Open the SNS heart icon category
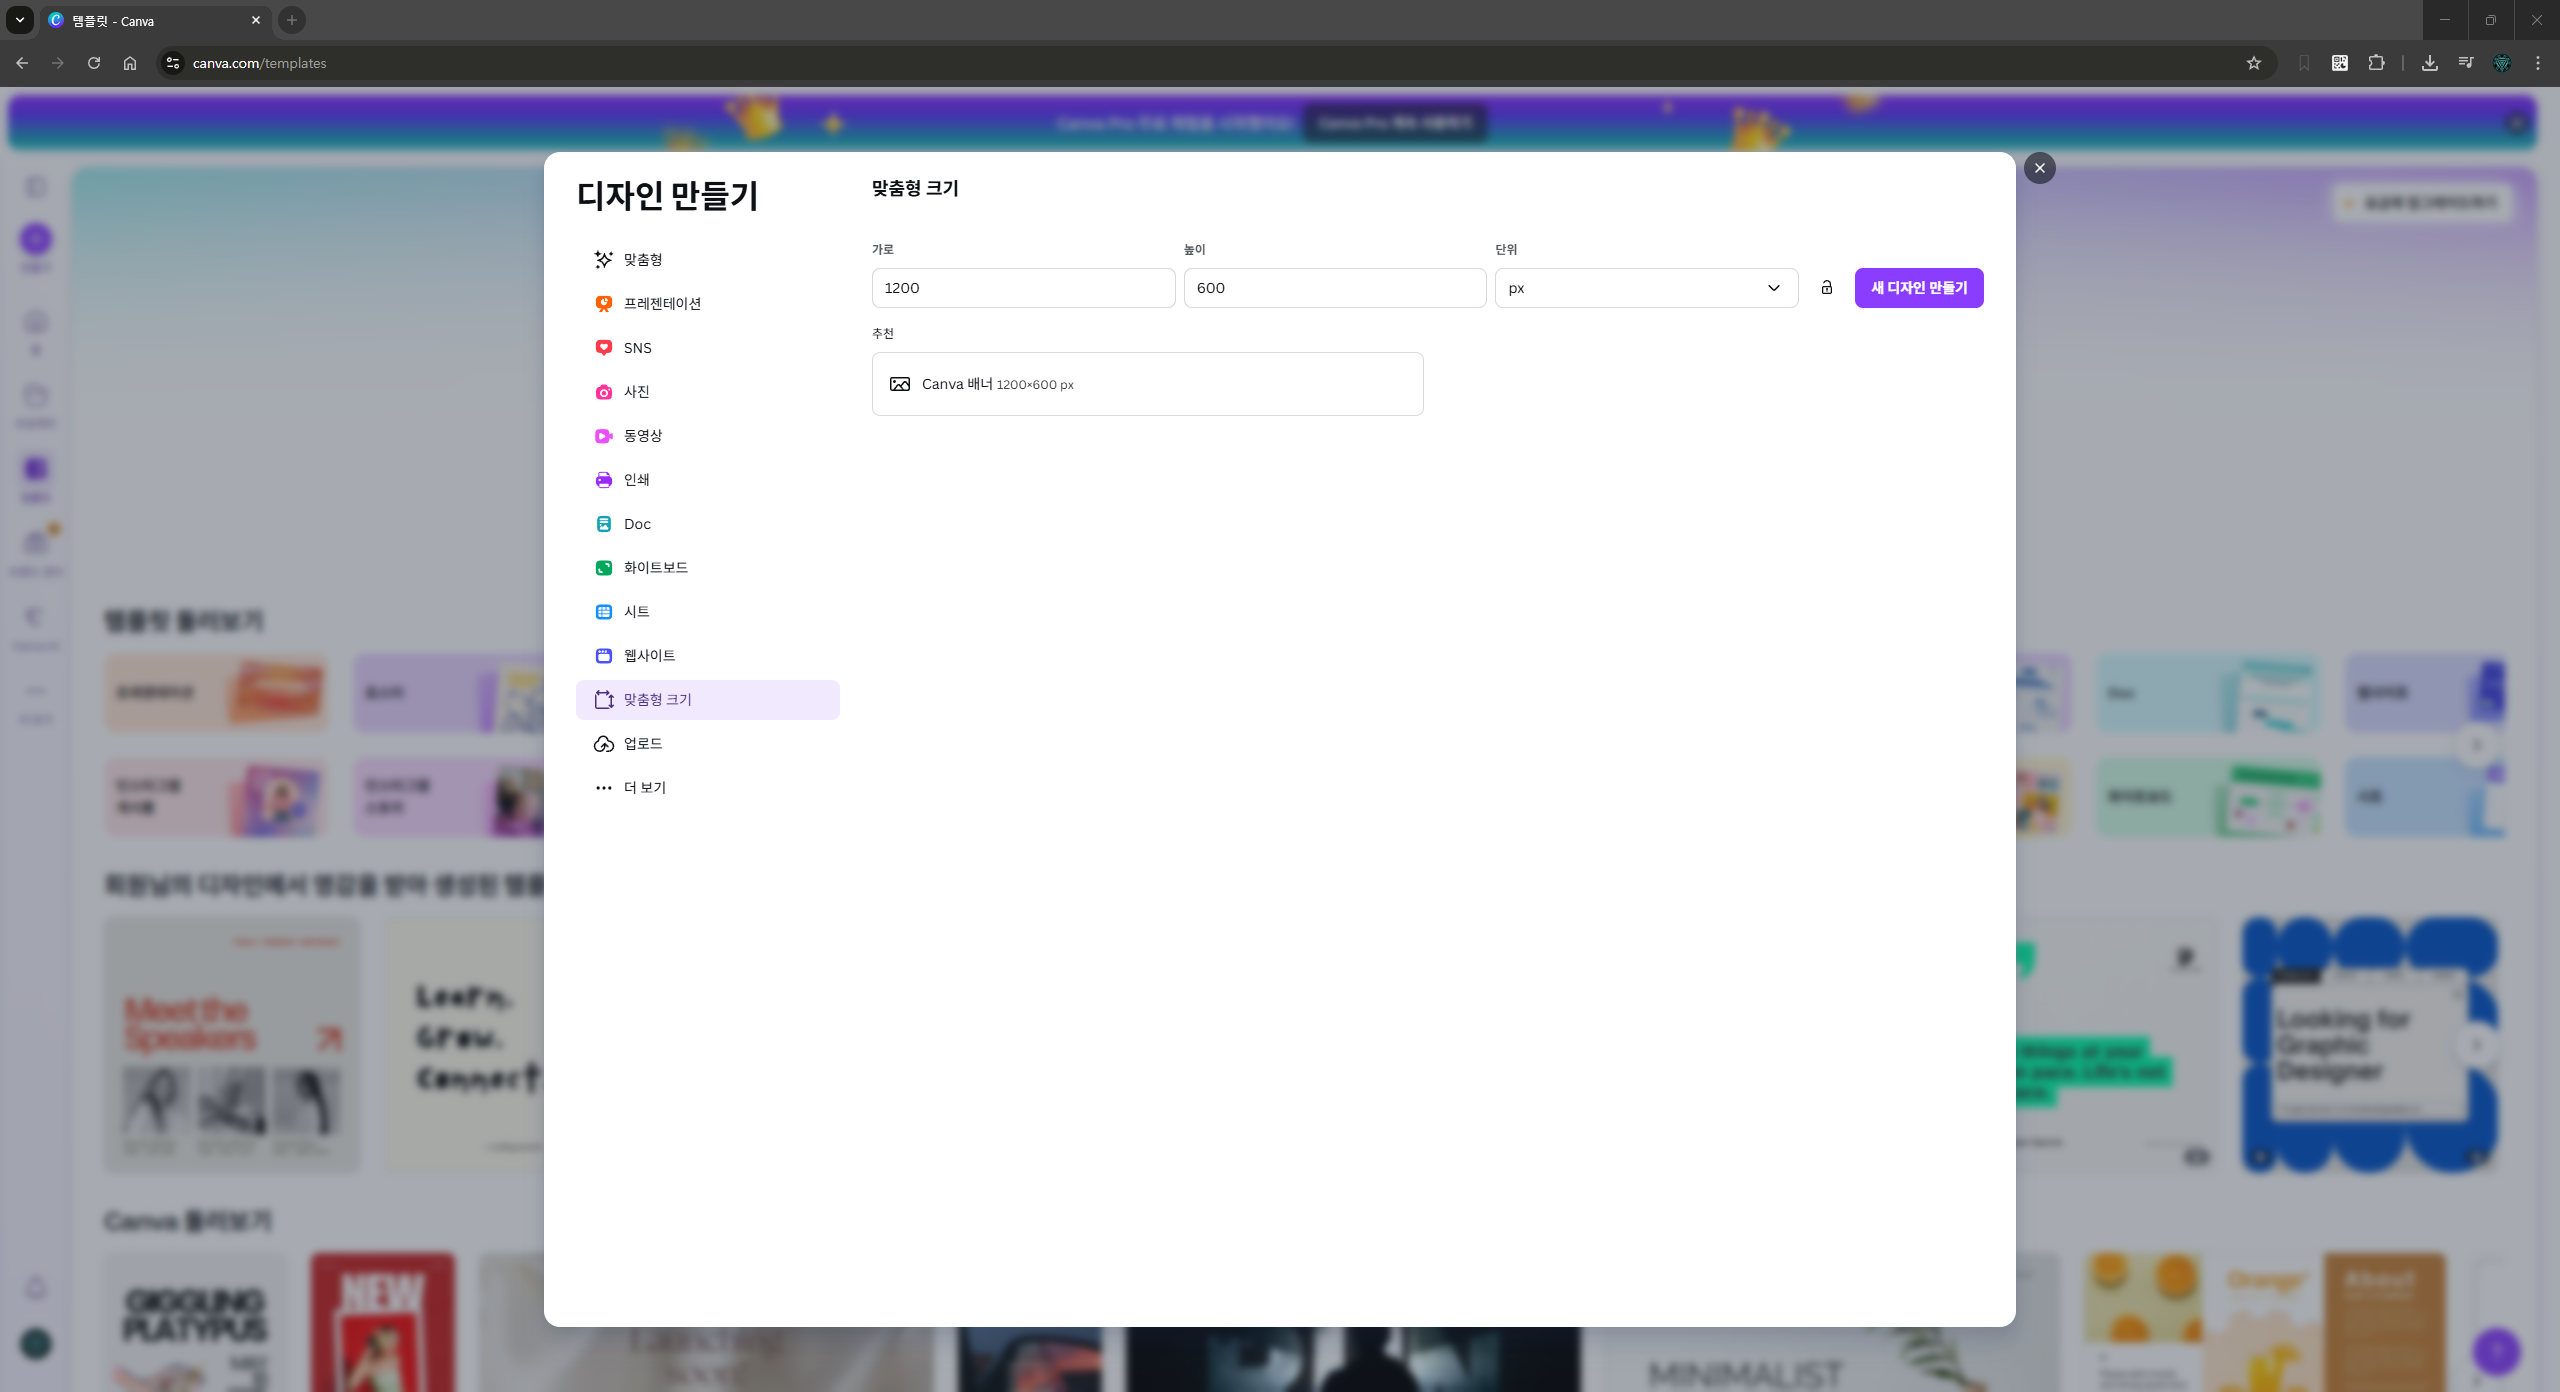The width and height of the screenshot is (2560, 1392). point(603,348)
